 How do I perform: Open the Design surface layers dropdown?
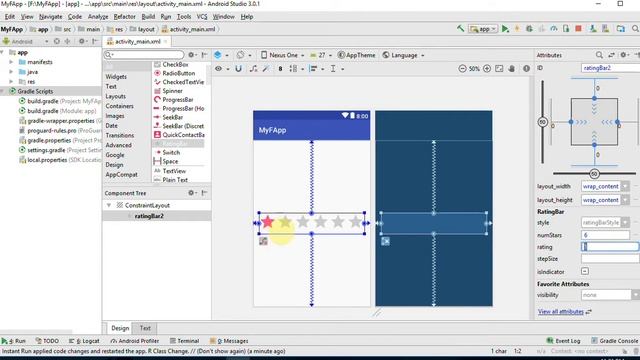pos(221,55)
